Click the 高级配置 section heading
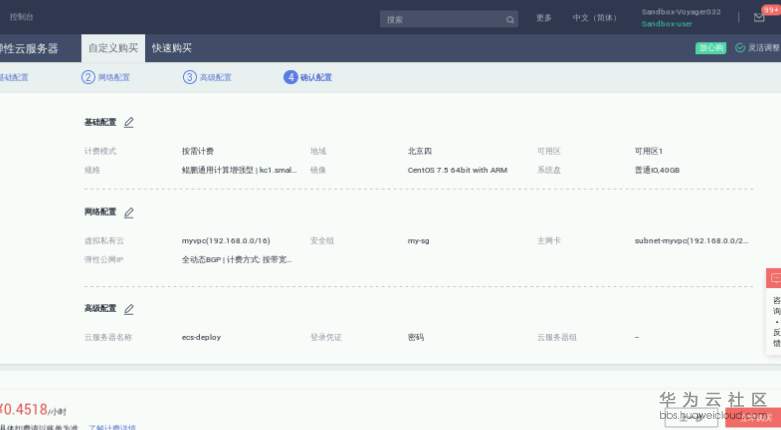The image size is (781, 430). [100, 308]
